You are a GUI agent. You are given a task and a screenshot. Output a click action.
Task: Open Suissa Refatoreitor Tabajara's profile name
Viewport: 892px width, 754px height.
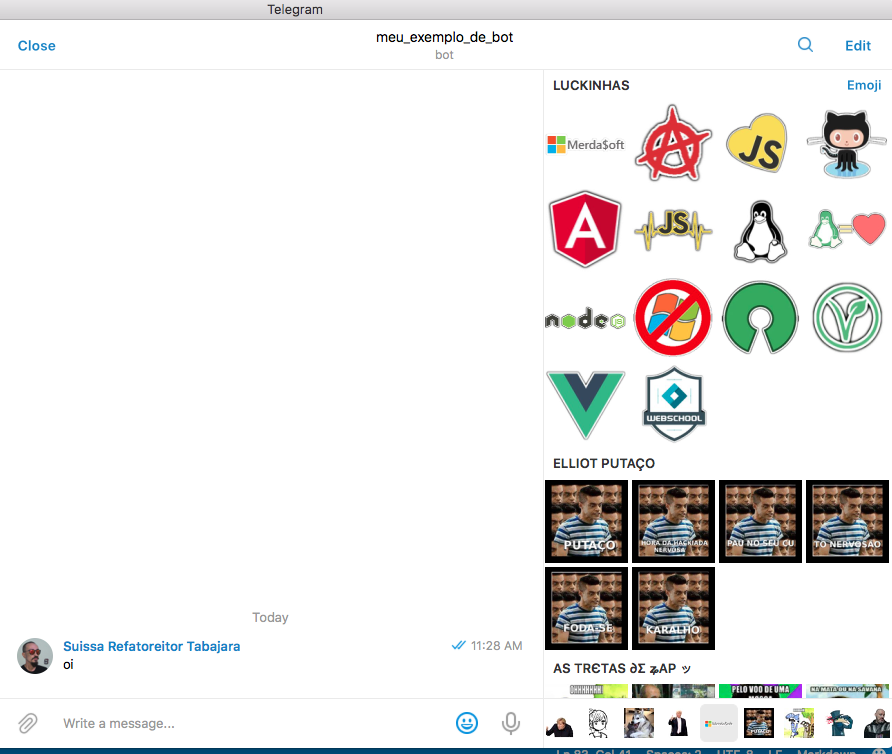pos(151,646)
